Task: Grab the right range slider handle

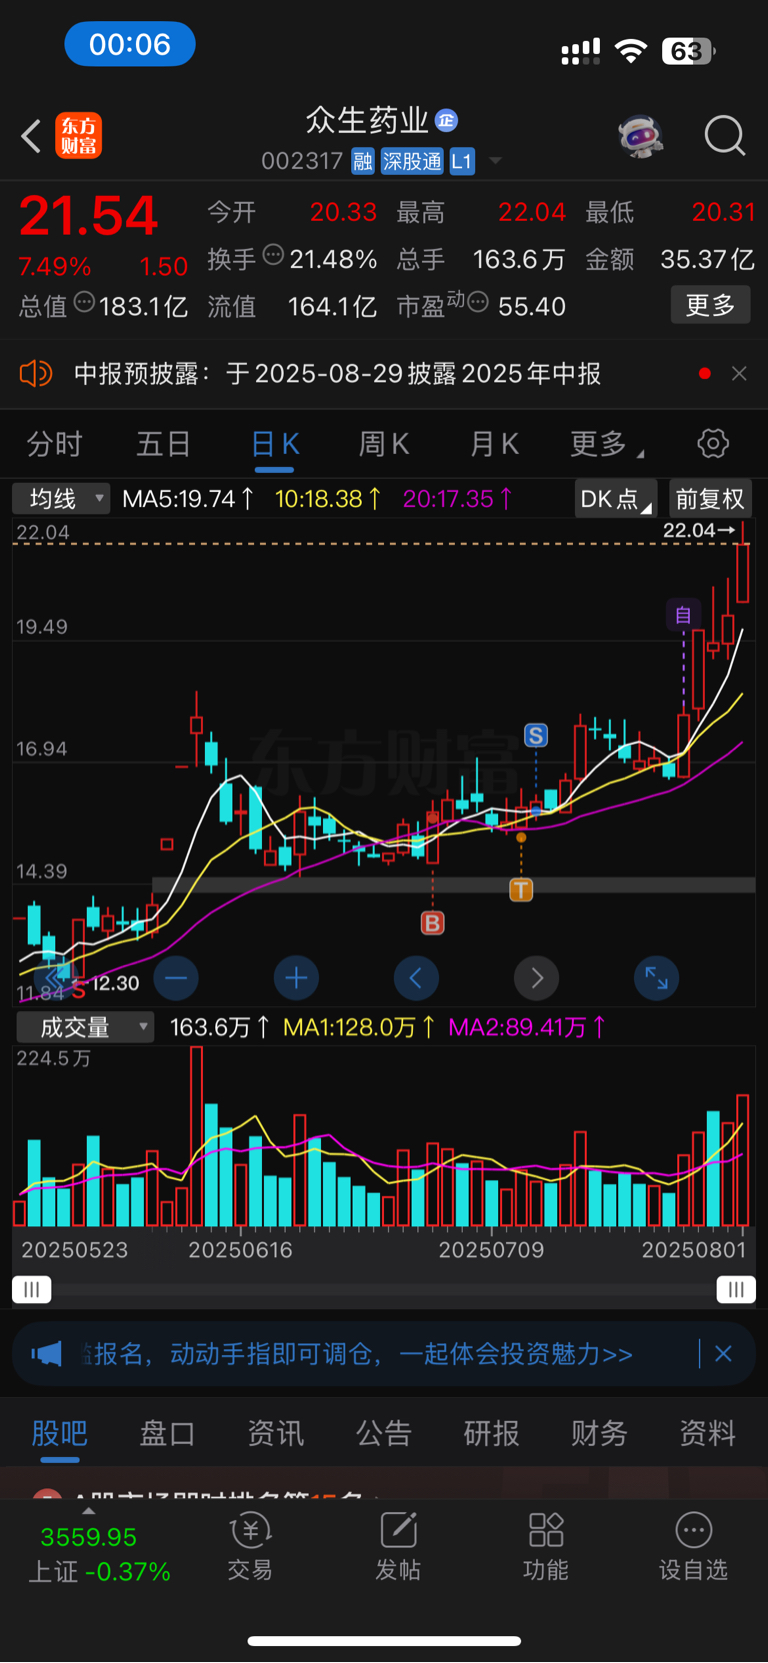Action: pos(736,1290)
